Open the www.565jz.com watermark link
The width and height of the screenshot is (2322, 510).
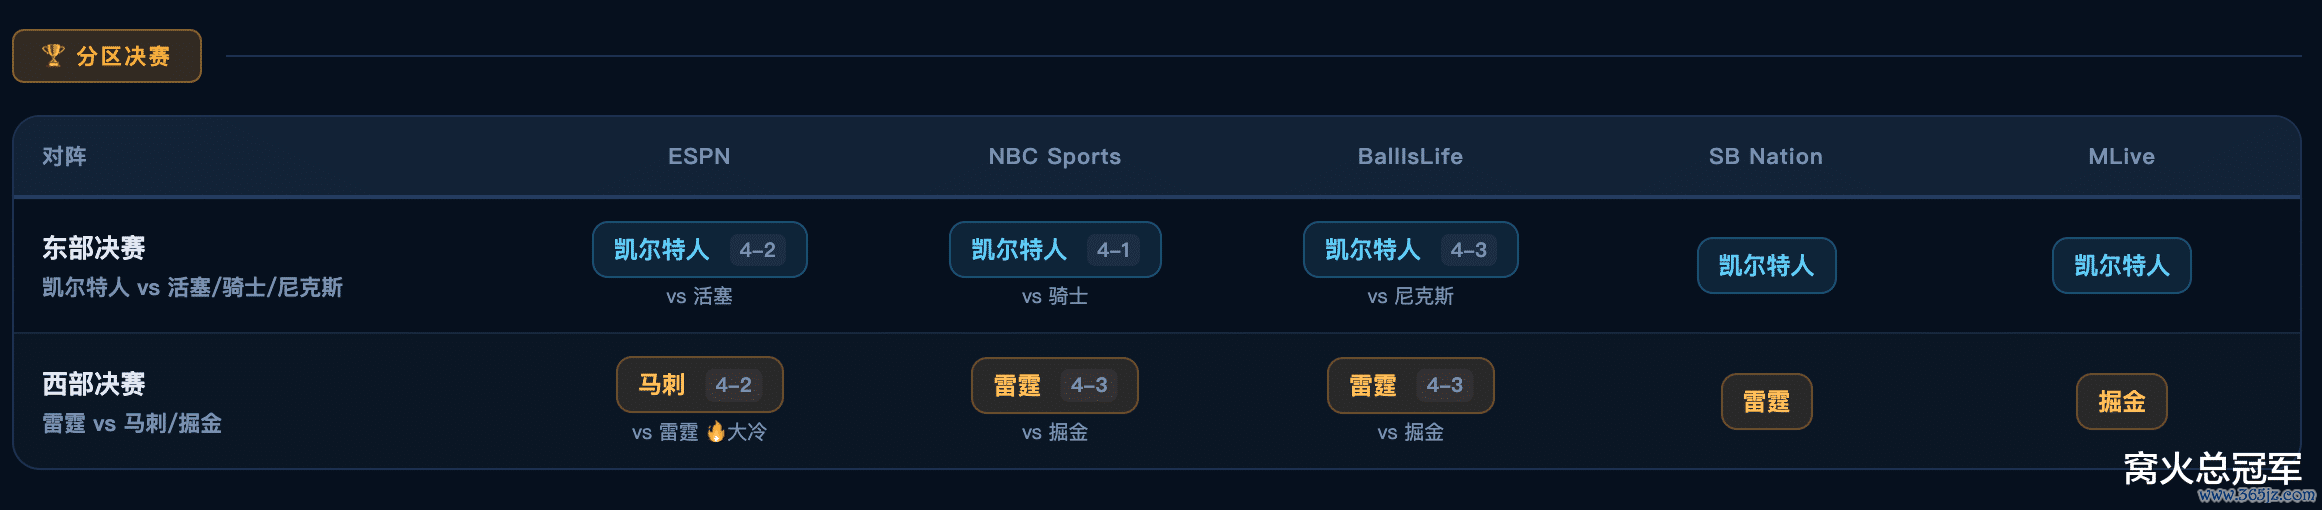[2256, 495]
